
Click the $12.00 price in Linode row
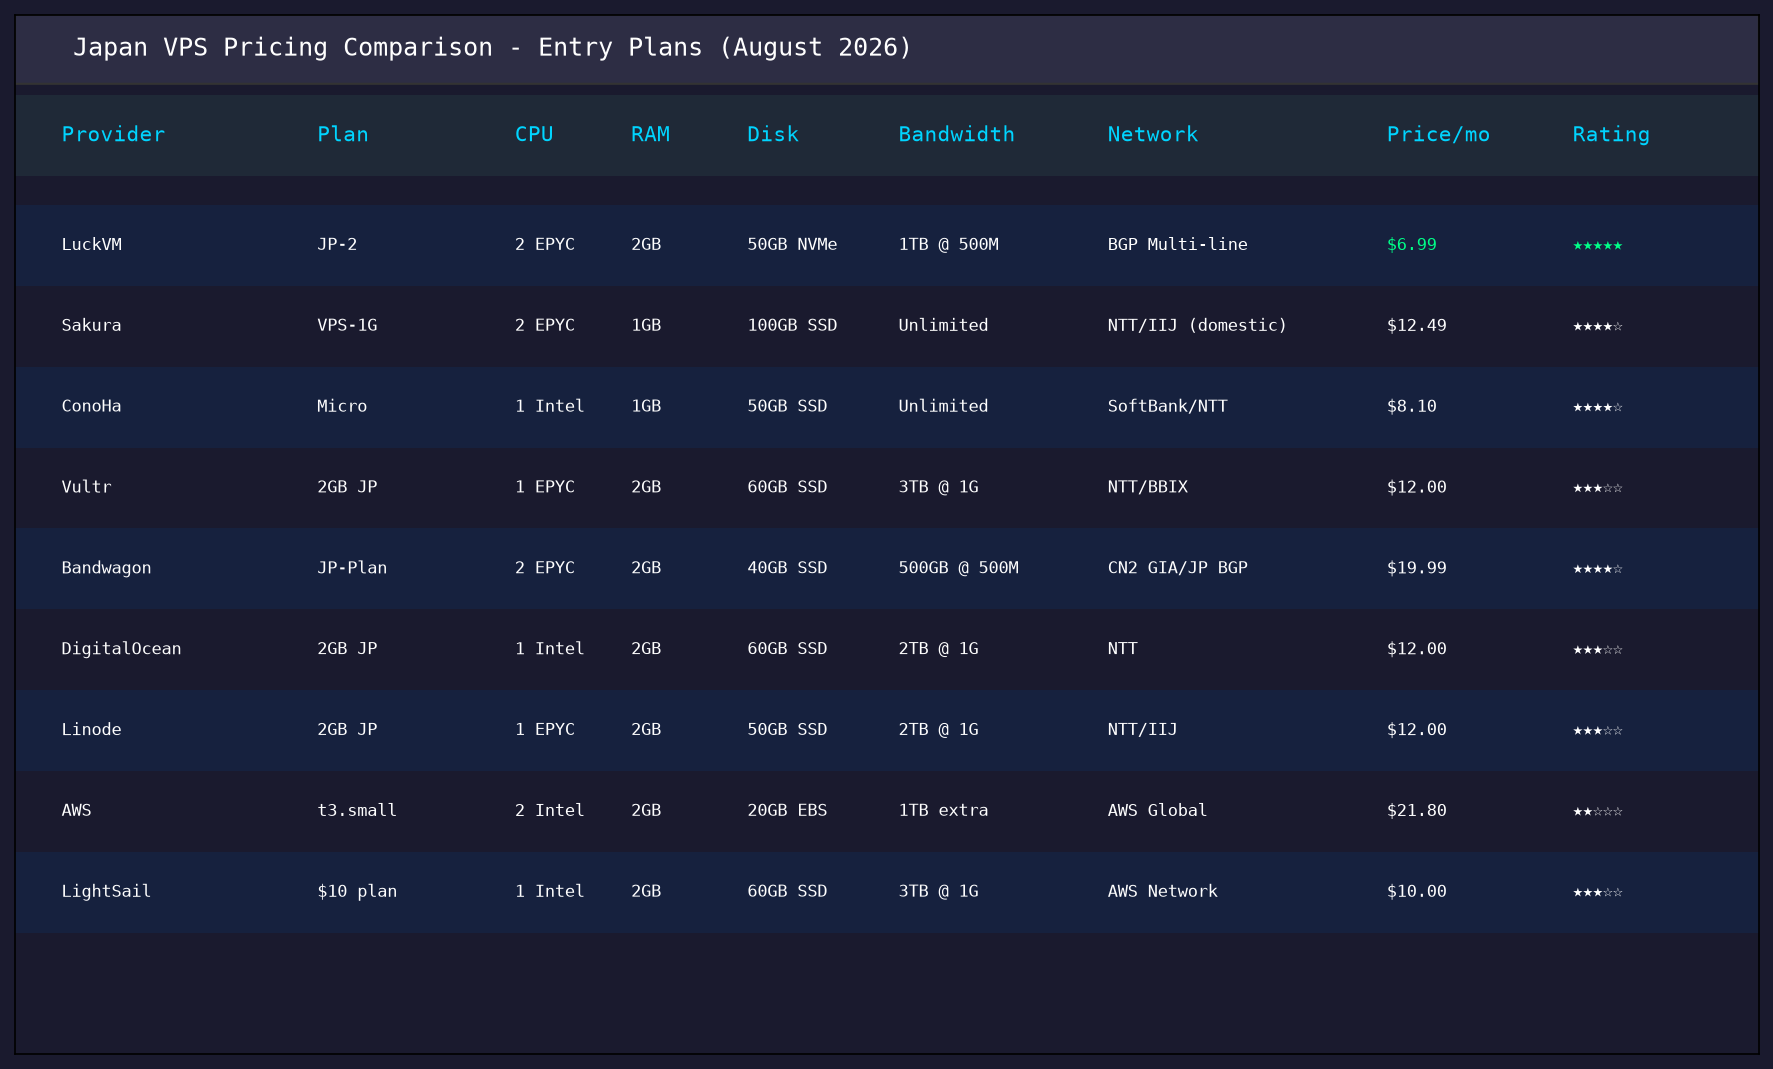point(1417,730)
